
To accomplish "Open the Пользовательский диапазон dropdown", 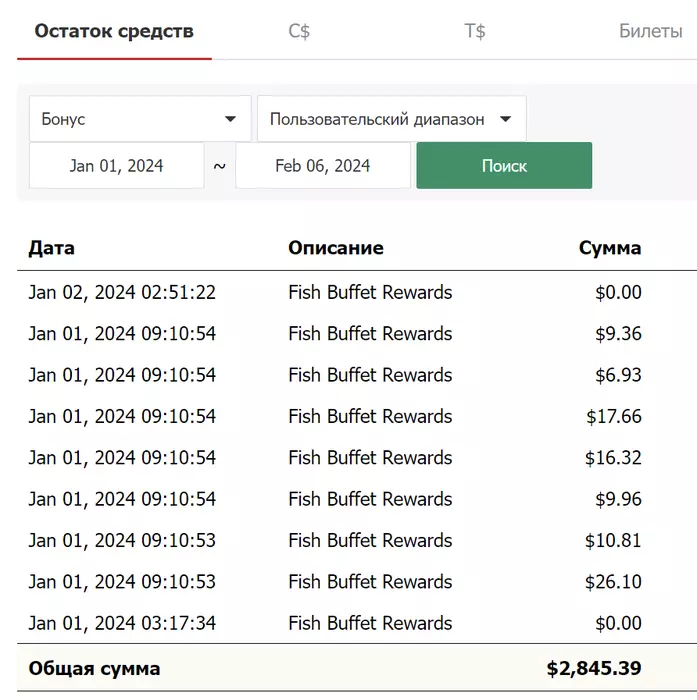I will point(378,119).
